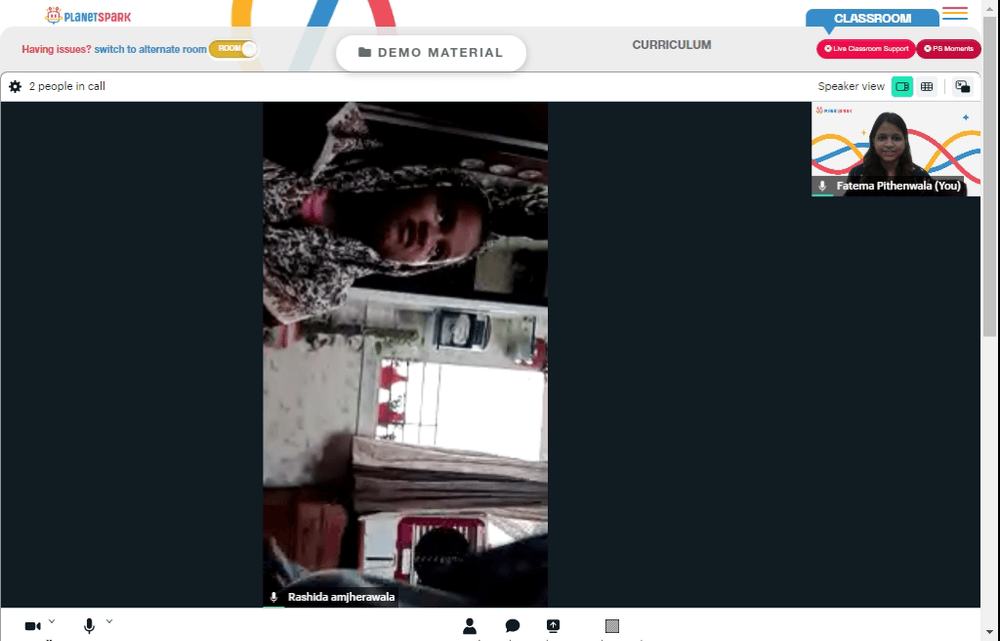Click the 'Speaker view' label

851,87
